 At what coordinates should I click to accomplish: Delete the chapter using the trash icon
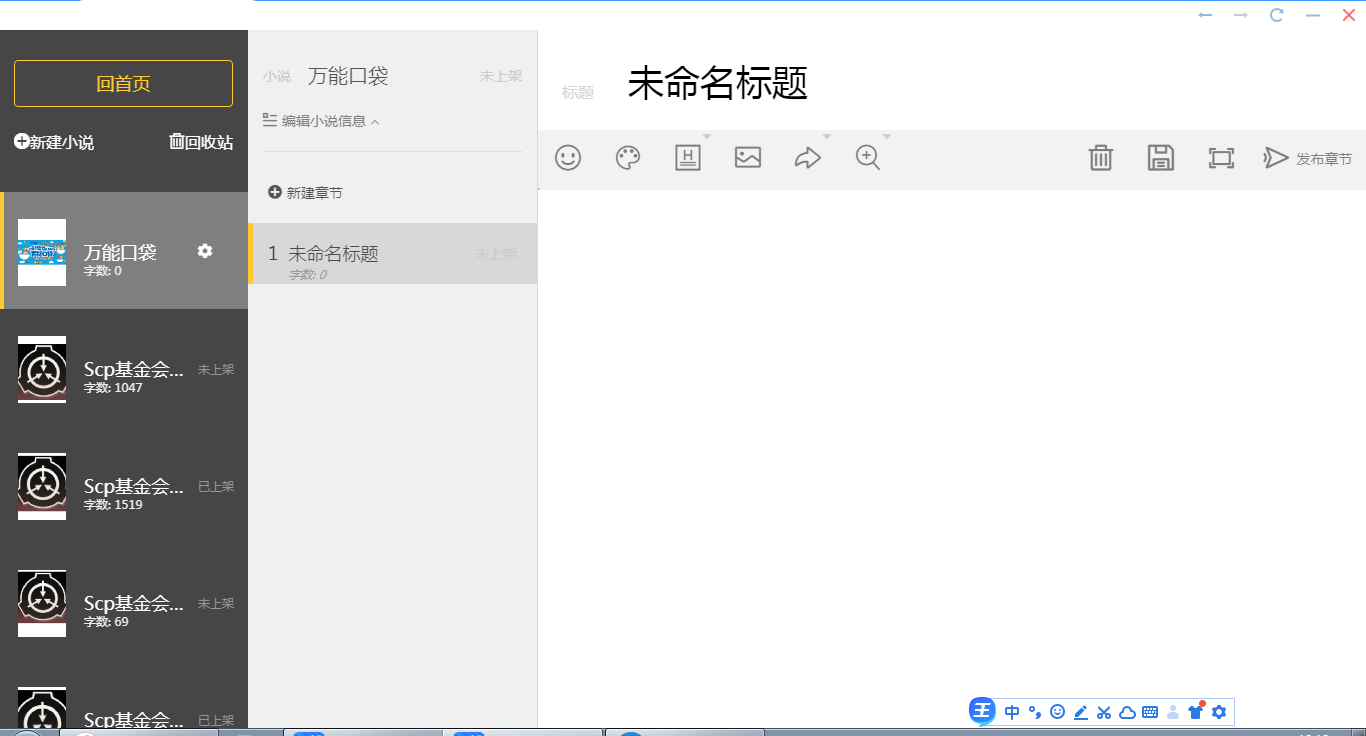tap(1101, 158)
